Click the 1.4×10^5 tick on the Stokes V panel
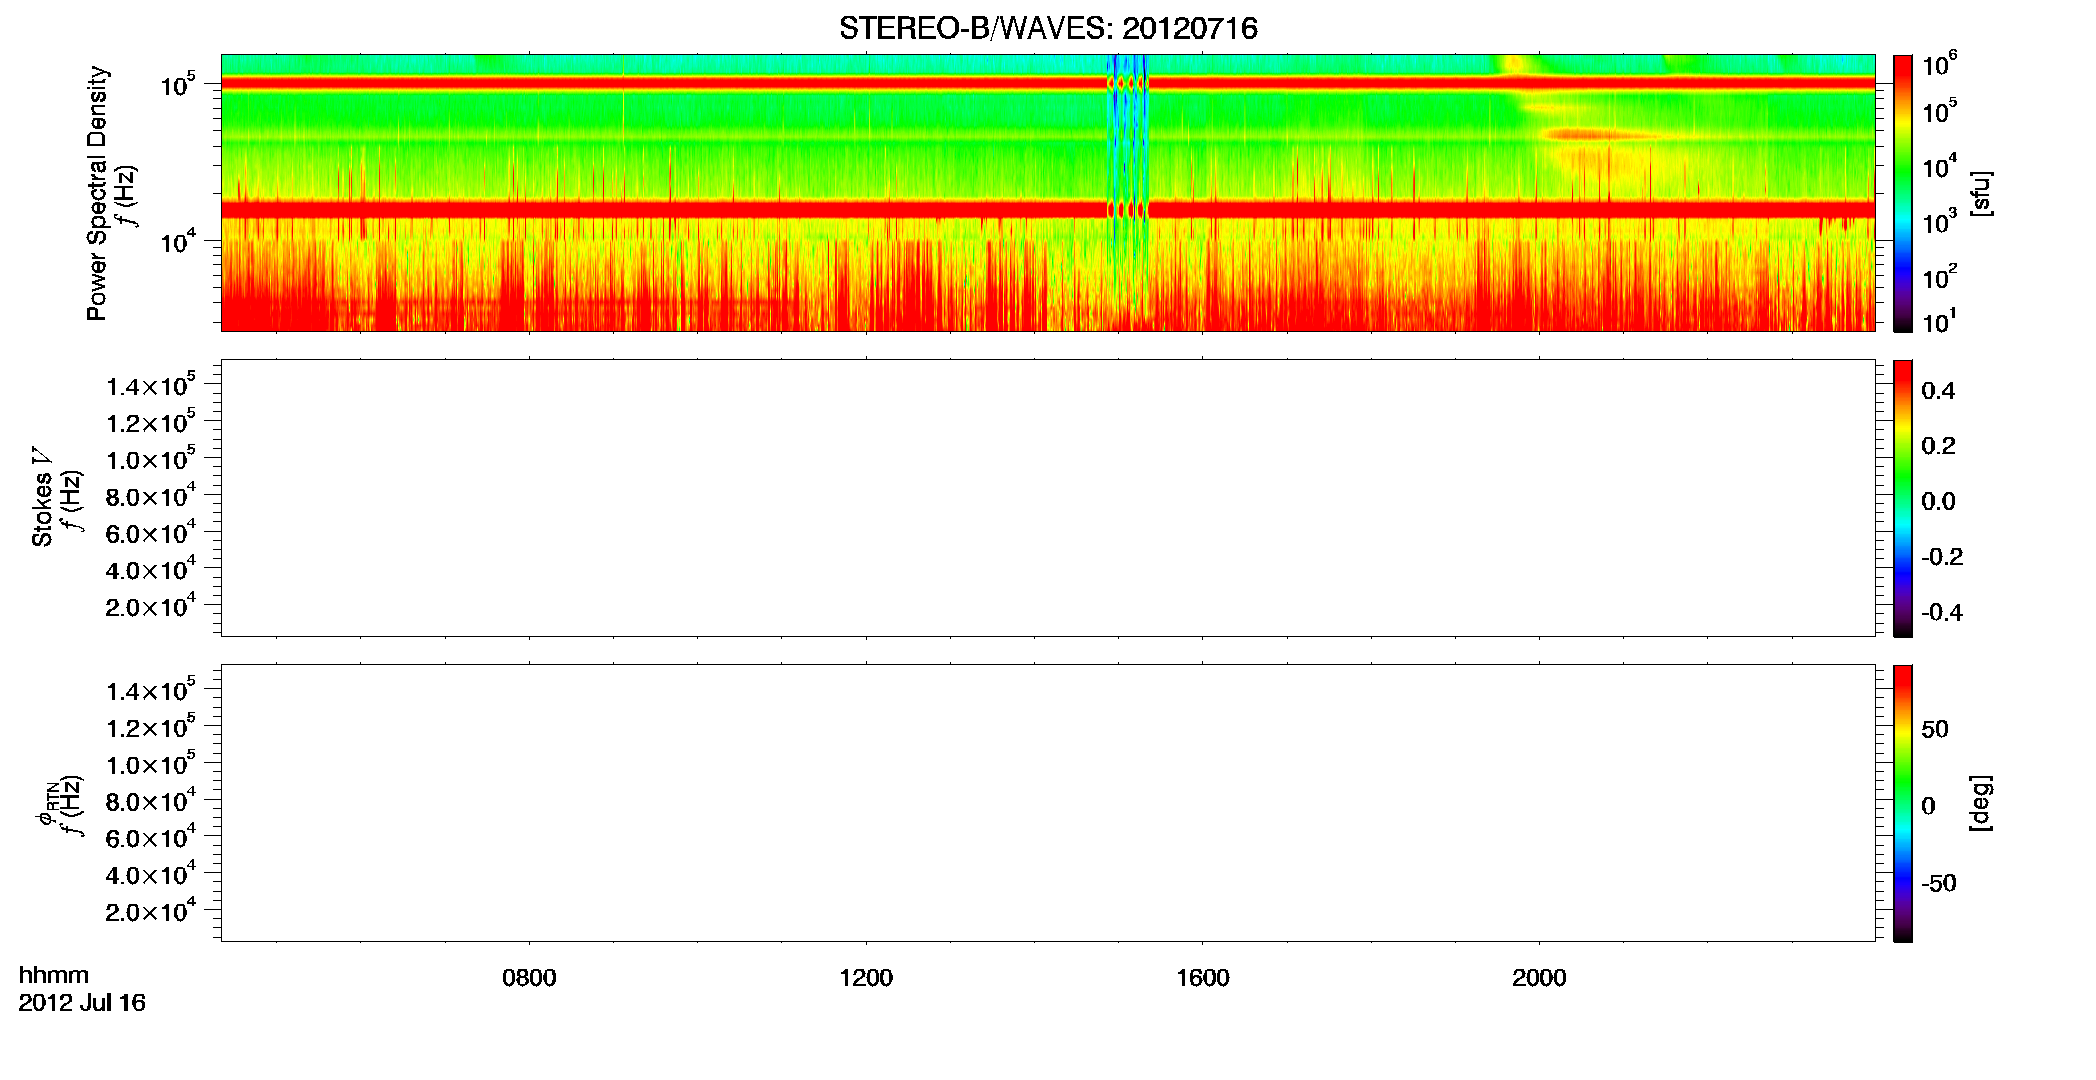The width and height of the screenshot is (2096, 1080). (x=151, y=386)
